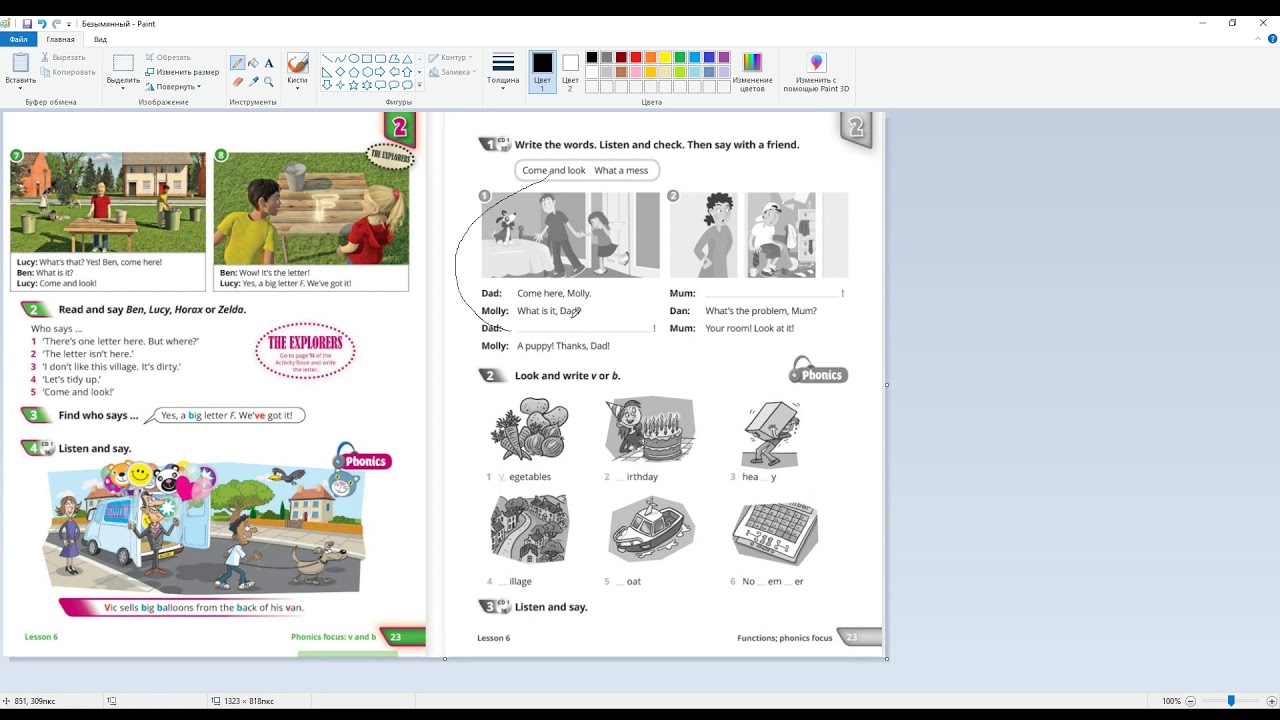Open the Paste (Вставить) dropdown arrow
The height and width of the screenshot is (720, 1280).
[x=20, y=88]
